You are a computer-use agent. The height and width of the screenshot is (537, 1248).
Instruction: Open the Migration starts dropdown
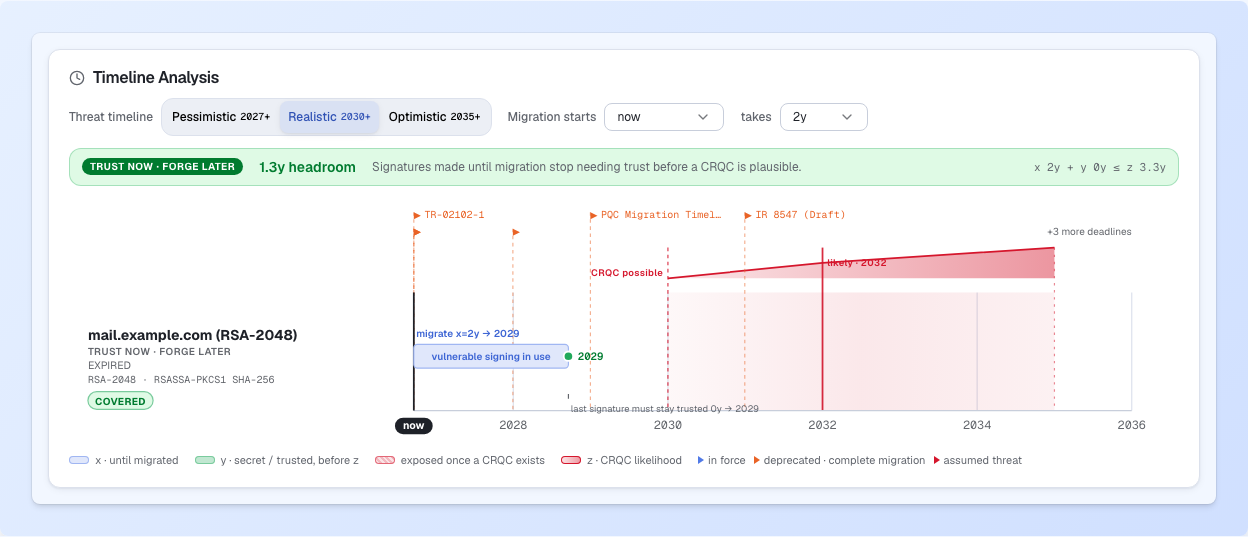663,117
